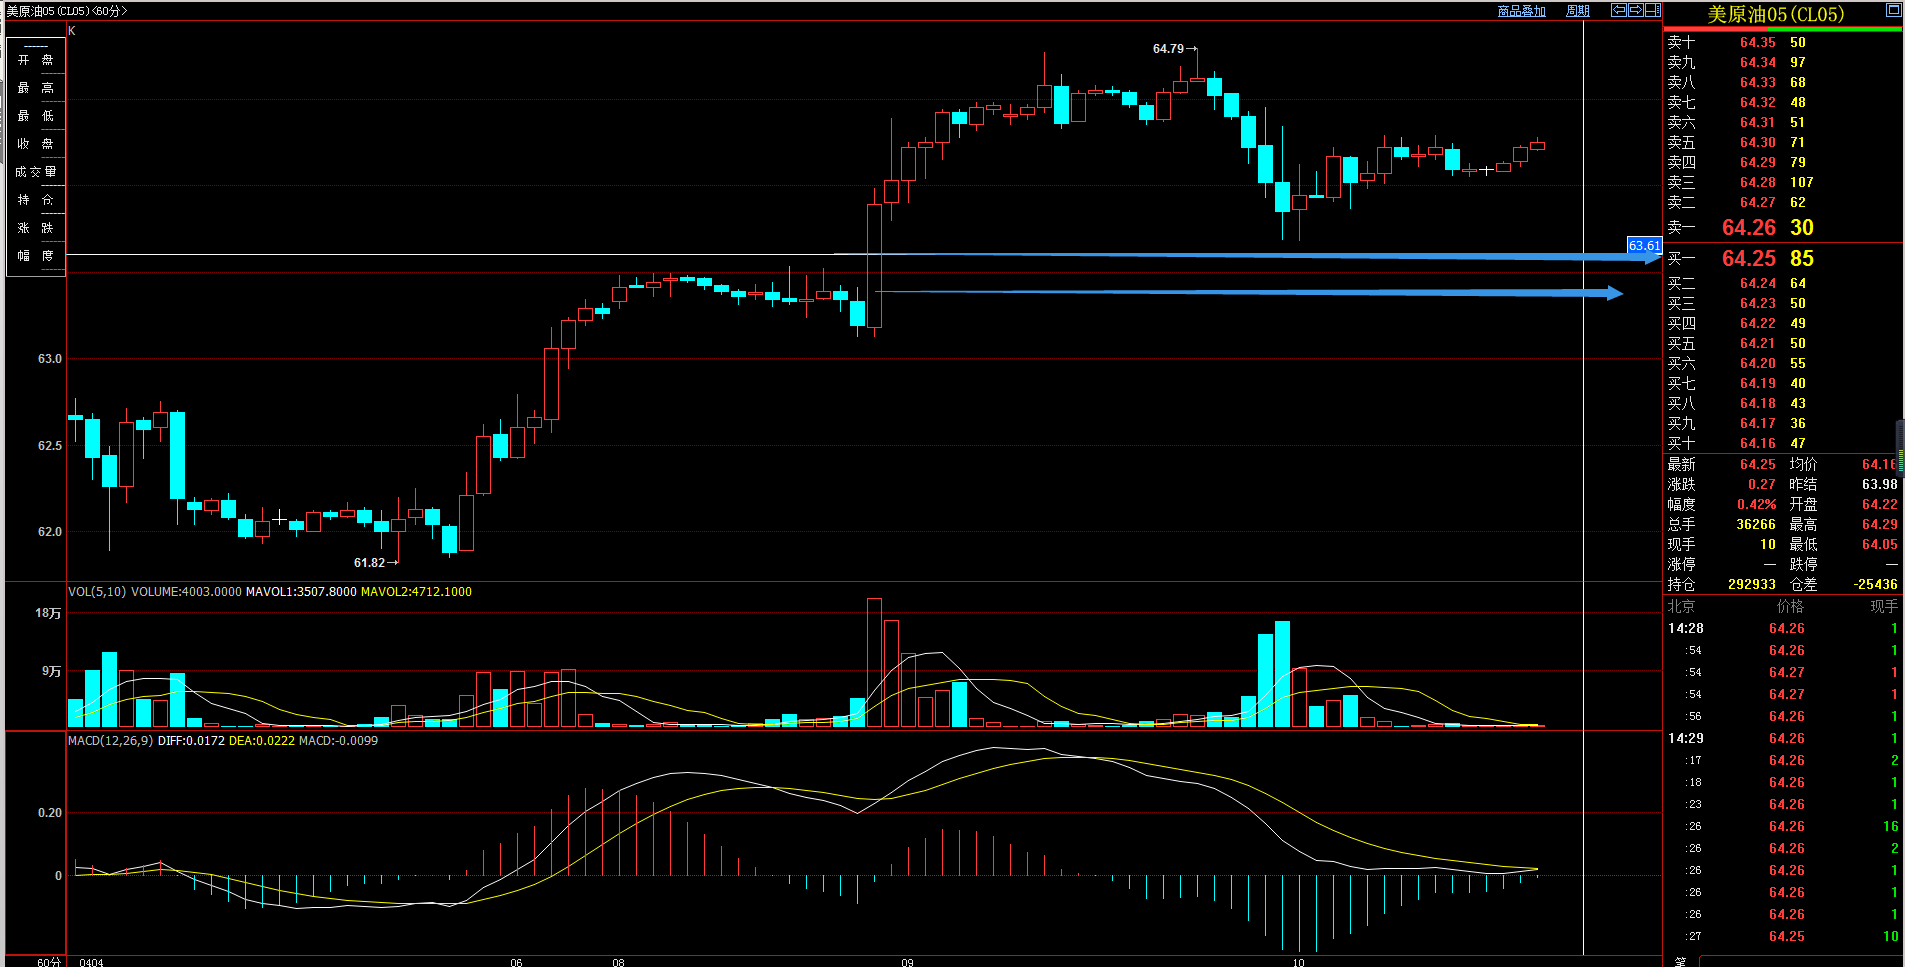Select ask level 卖四 at 64.29

1783,162
